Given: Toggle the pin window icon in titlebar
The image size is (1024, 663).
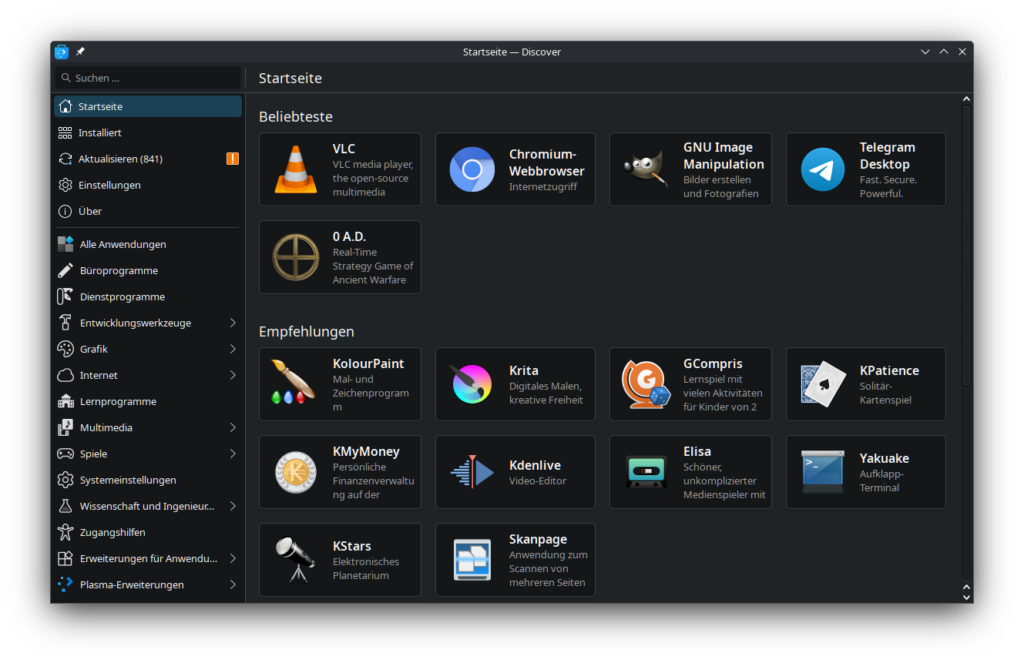Looking at the screenshot, I should click(81, 52).
